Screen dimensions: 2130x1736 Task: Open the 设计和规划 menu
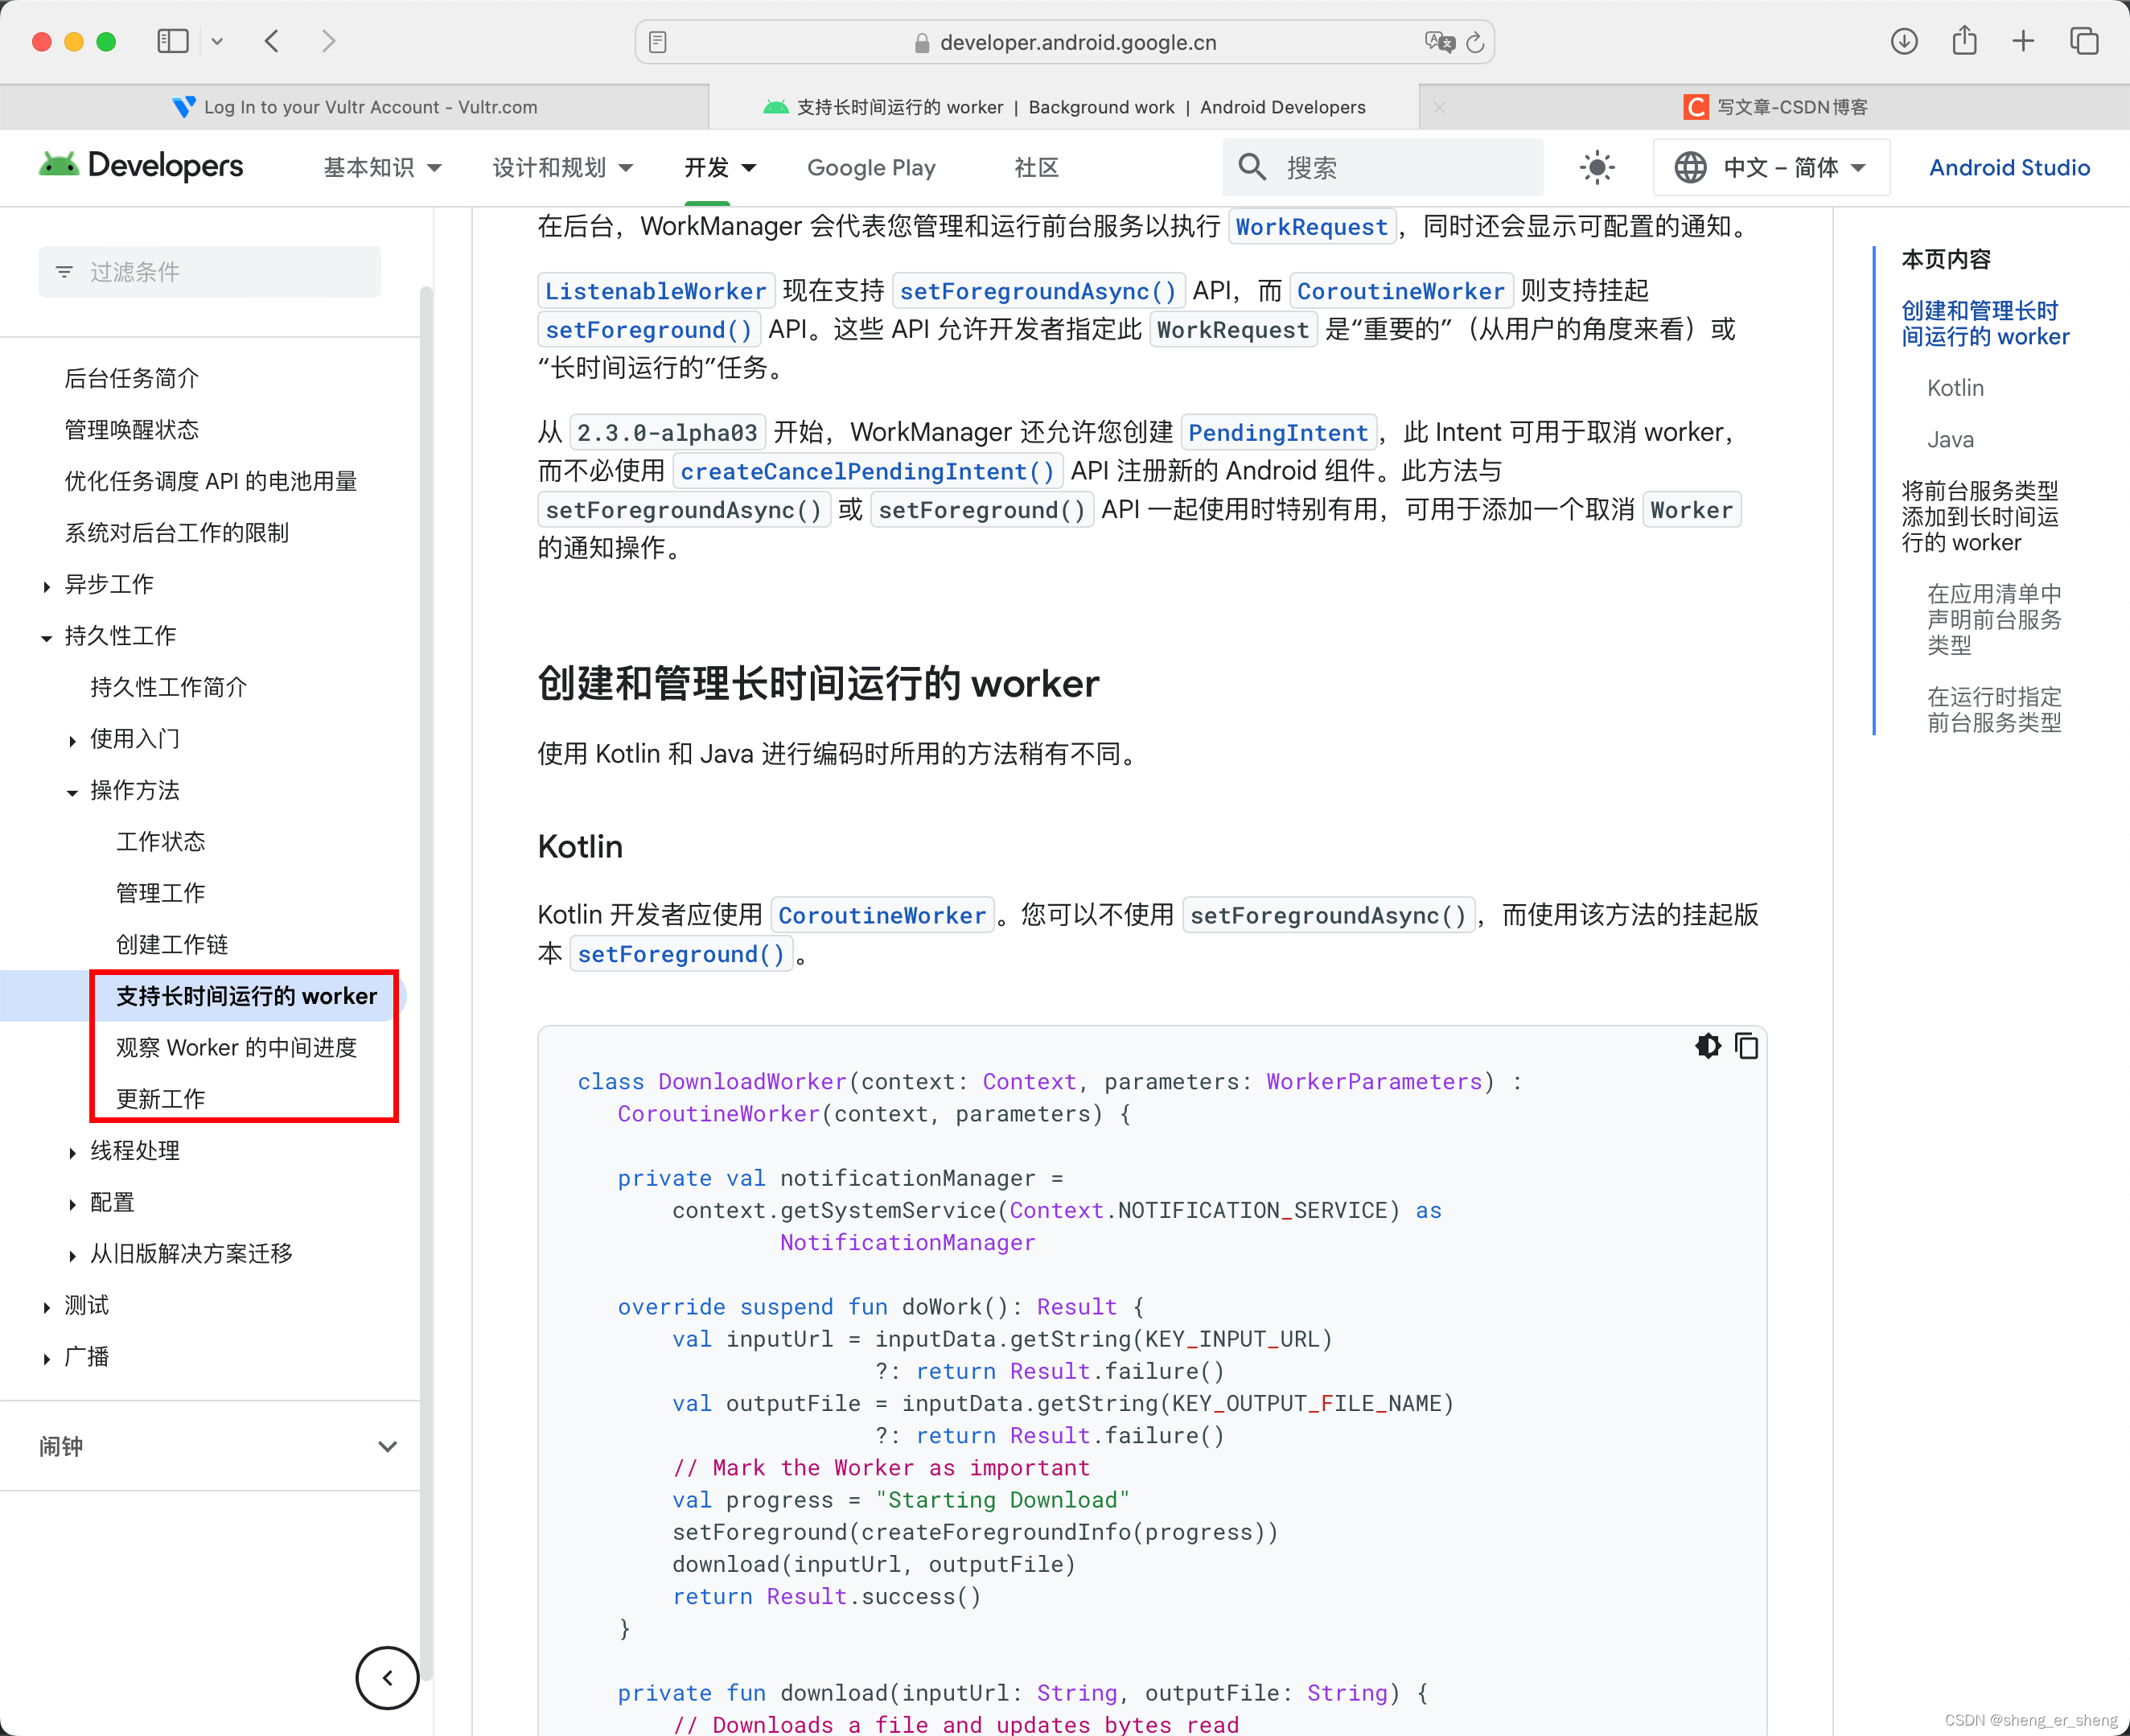(x=562, y=167)
